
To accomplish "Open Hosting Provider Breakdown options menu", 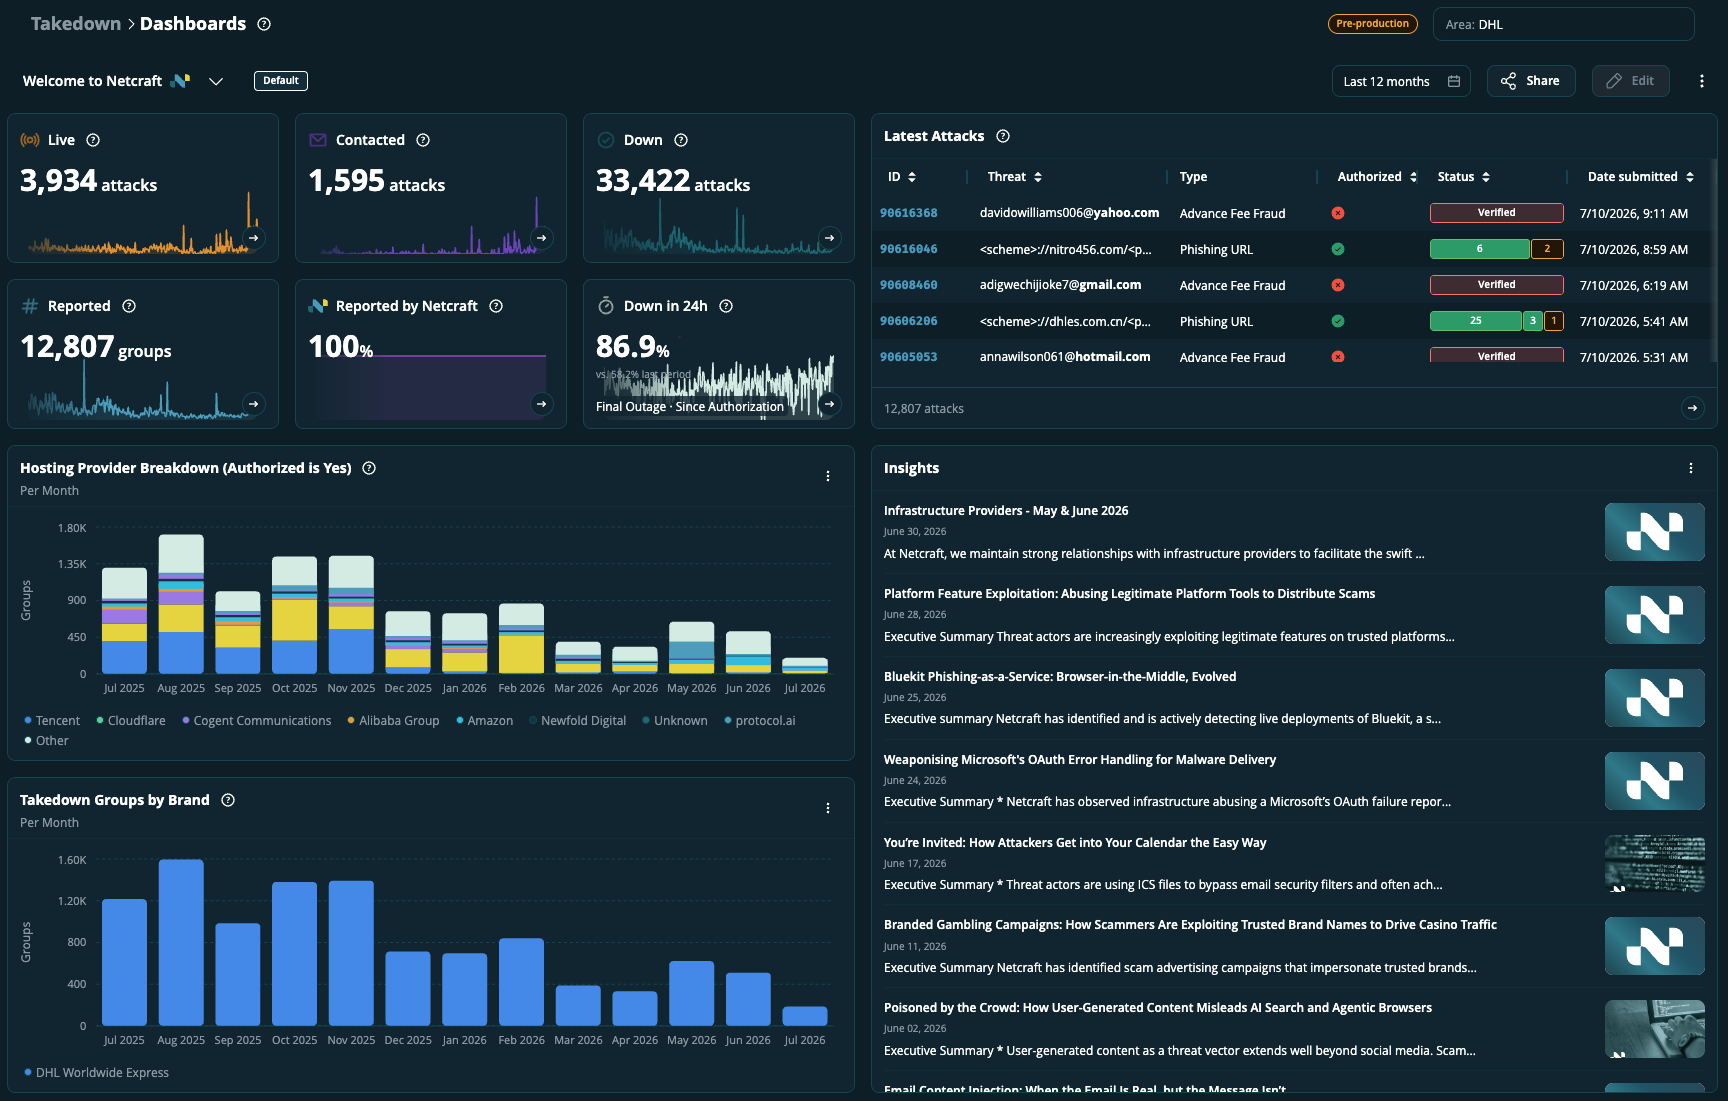I will pyautogui.click(x=828, y=476).
